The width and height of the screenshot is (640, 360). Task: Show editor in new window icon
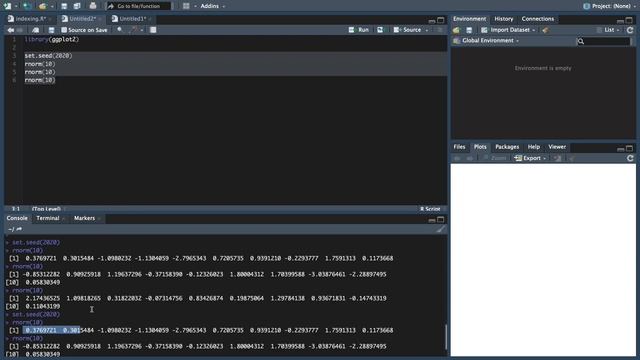pos(36,30)
